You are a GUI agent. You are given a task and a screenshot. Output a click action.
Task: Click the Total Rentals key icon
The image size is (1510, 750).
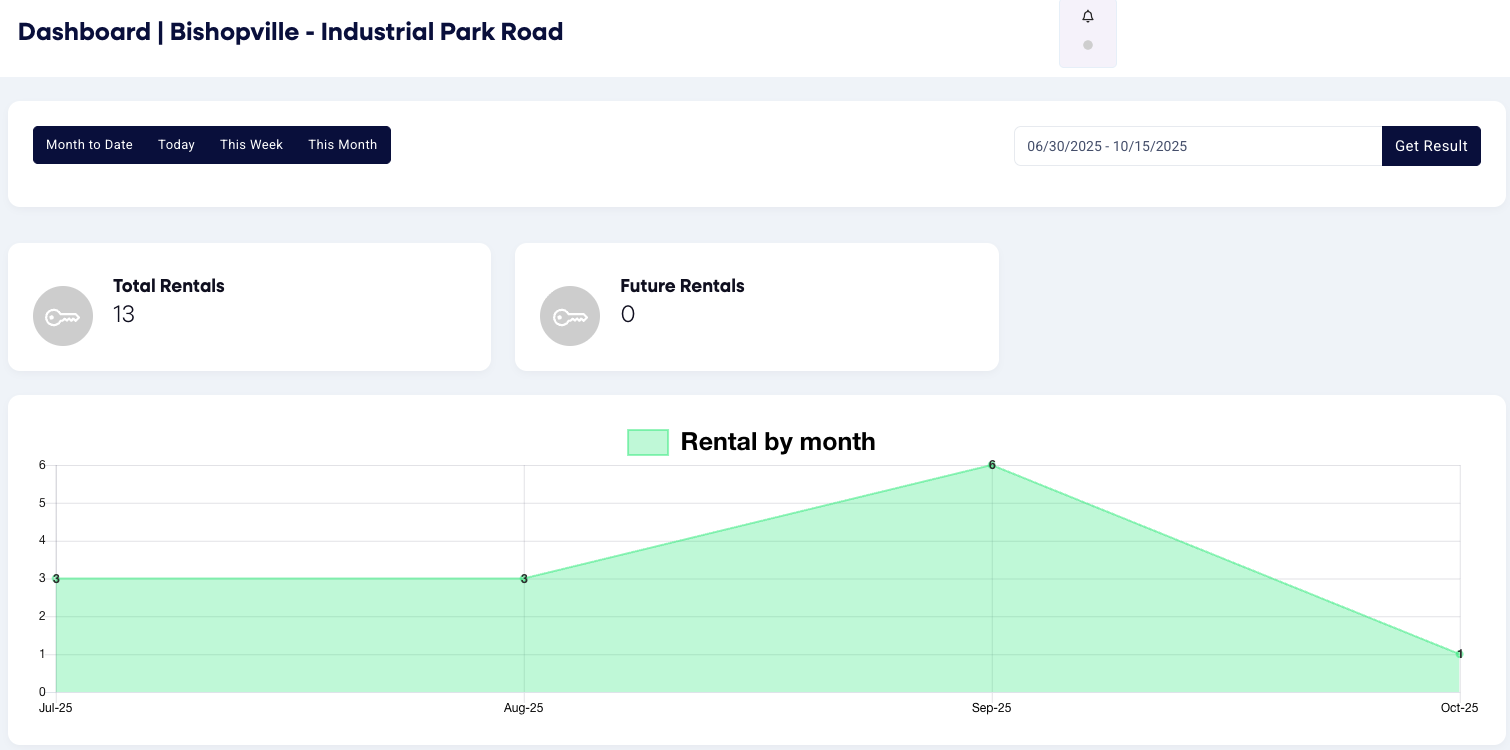tap(63, 316)
